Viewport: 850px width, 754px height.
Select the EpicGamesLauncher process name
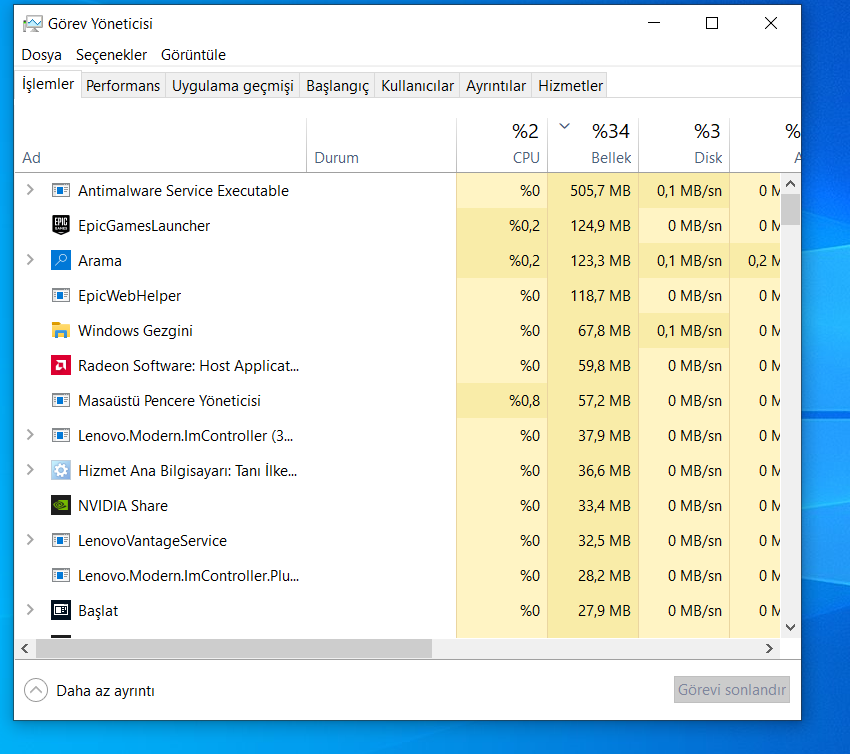pyautogui.click(x=144, y=225)
